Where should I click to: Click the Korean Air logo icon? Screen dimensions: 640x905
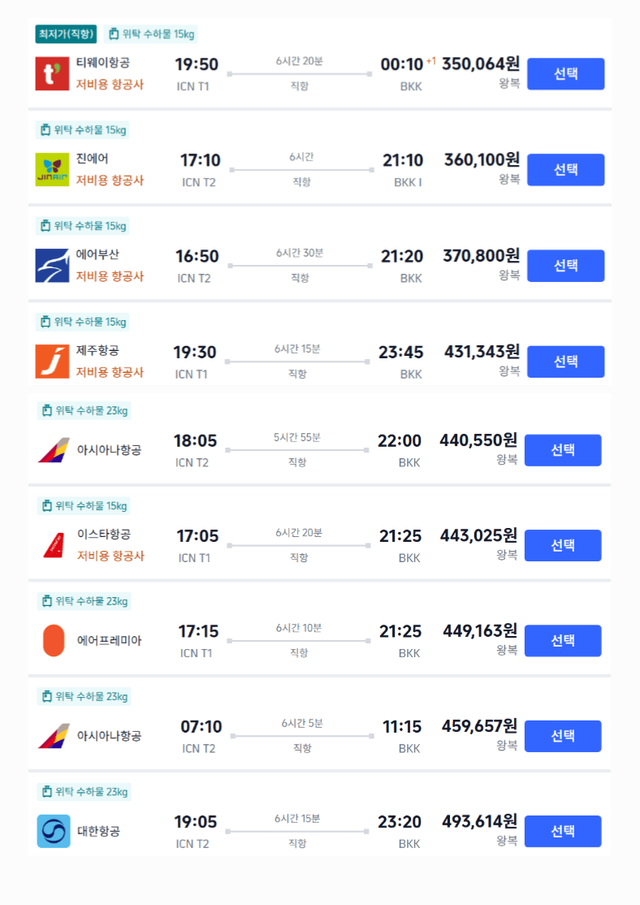pyautogui.click(x=54, y=831)
